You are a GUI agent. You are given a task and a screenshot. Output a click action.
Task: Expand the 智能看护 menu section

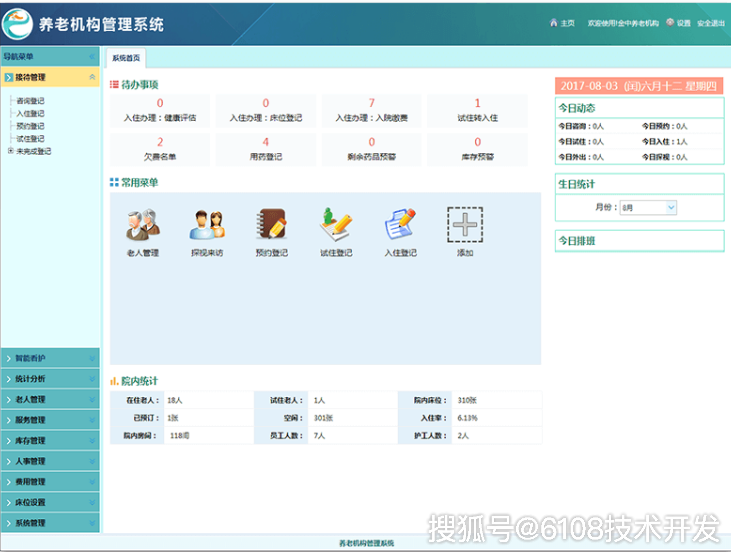coord(50,358)
